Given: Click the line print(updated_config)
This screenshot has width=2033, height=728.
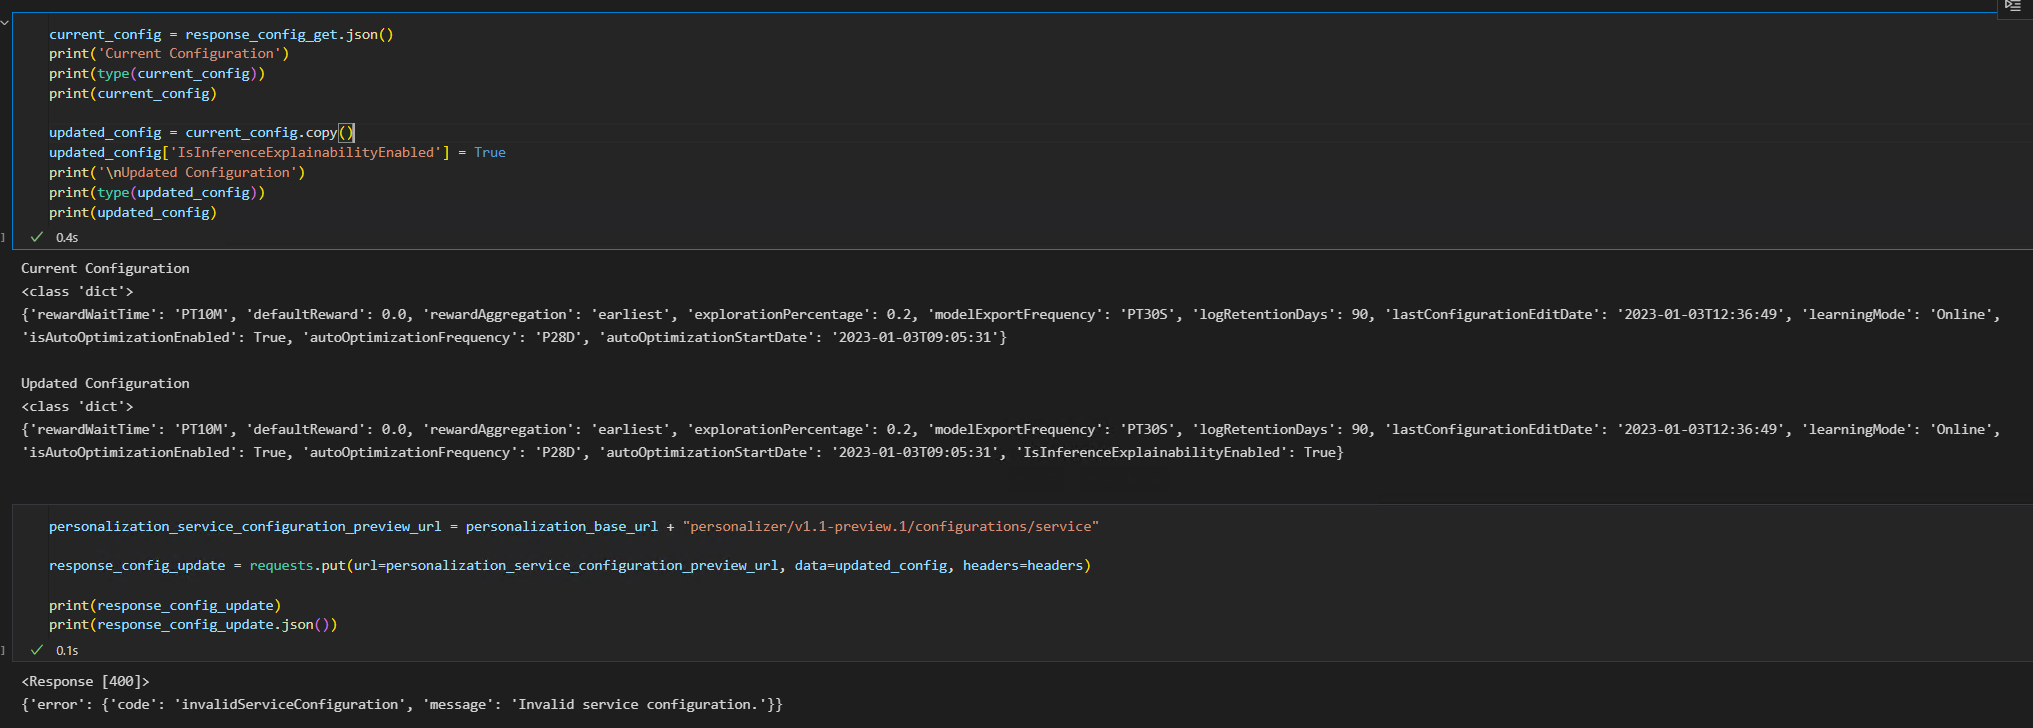Looking at the screenshot, I should [x=133, y=213].
